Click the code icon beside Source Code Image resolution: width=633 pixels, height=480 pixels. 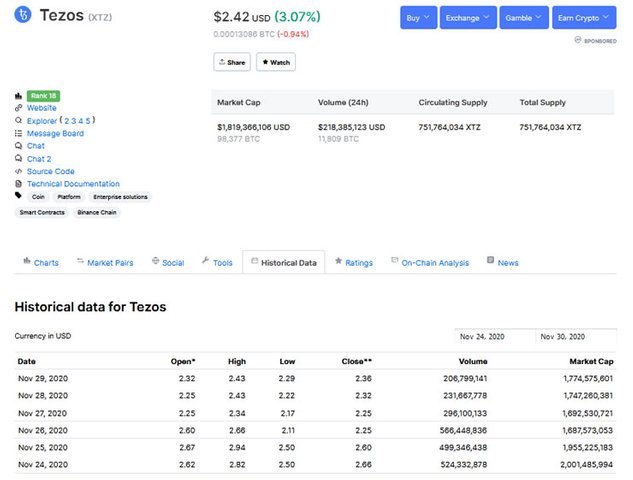point(18,171)
